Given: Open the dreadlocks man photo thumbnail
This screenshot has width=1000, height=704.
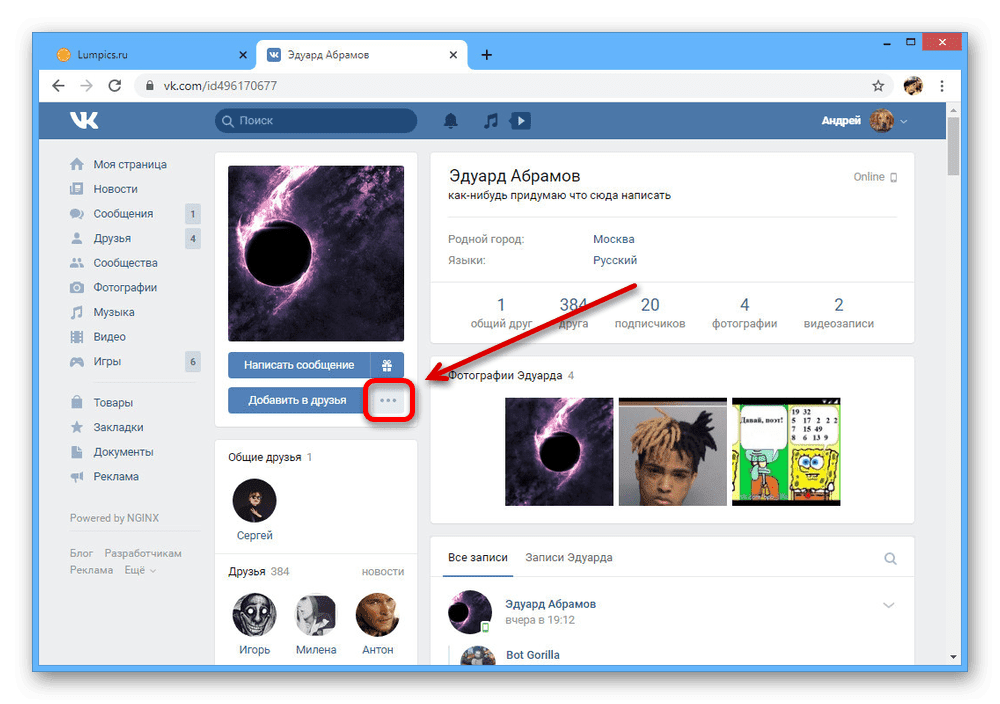Looking at the screenshot, I should 673,452.
